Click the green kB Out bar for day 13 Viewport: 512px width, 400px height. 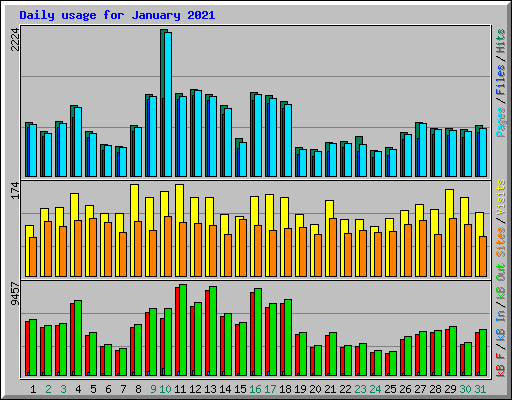[213, 331]
